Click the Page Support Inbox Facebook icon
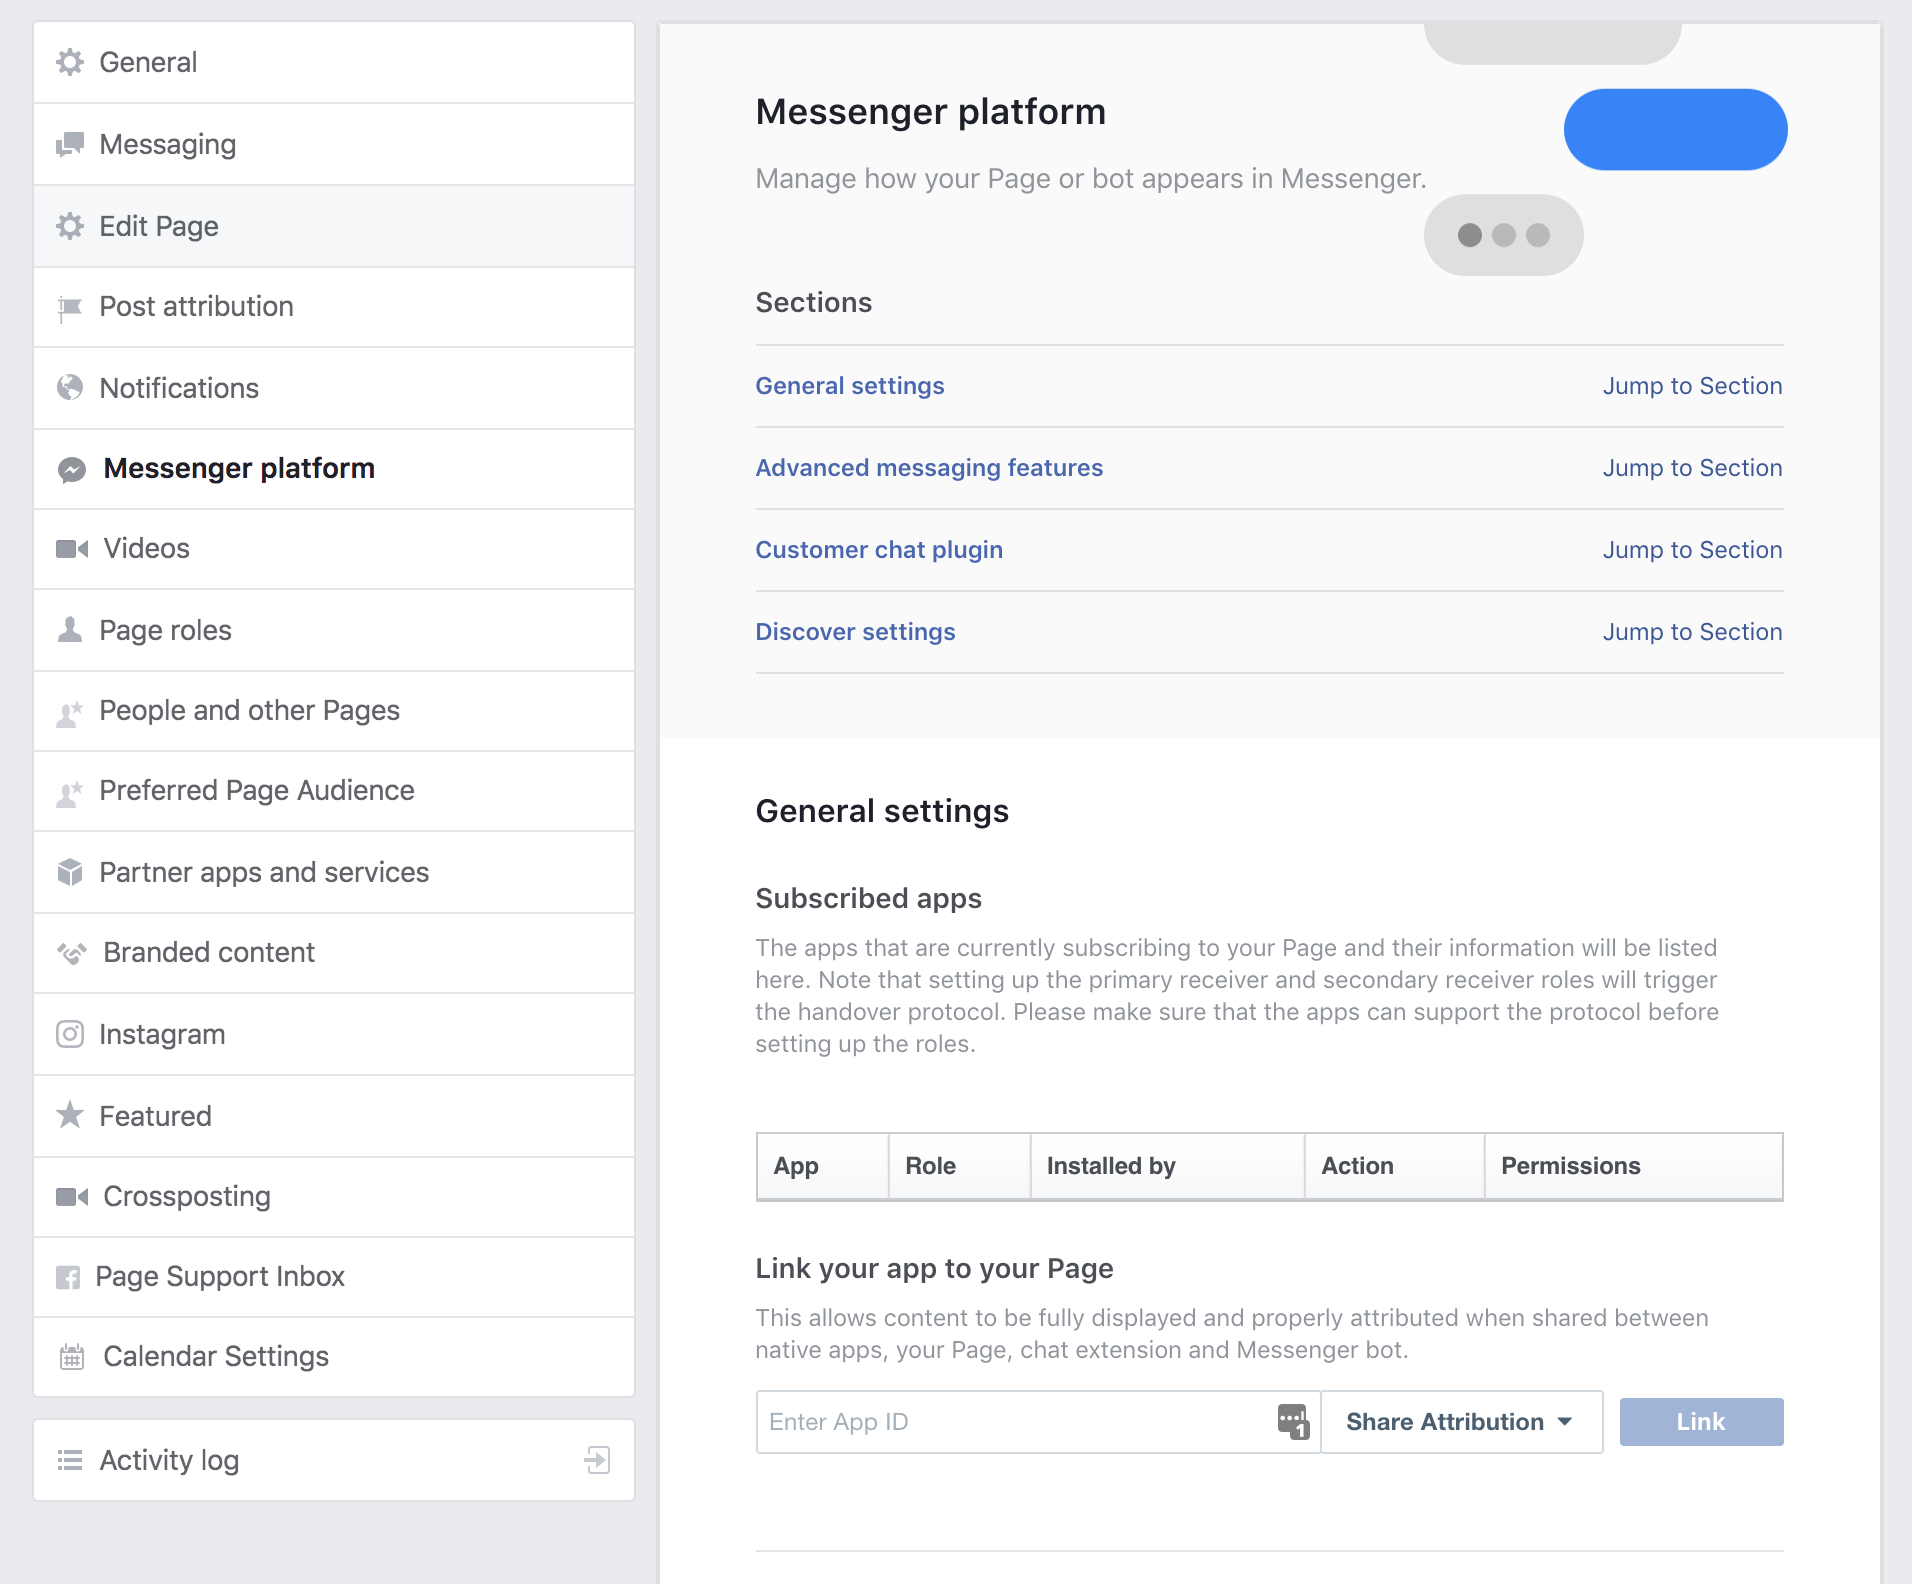The image size is (1912, 1584). (68, 1277)
